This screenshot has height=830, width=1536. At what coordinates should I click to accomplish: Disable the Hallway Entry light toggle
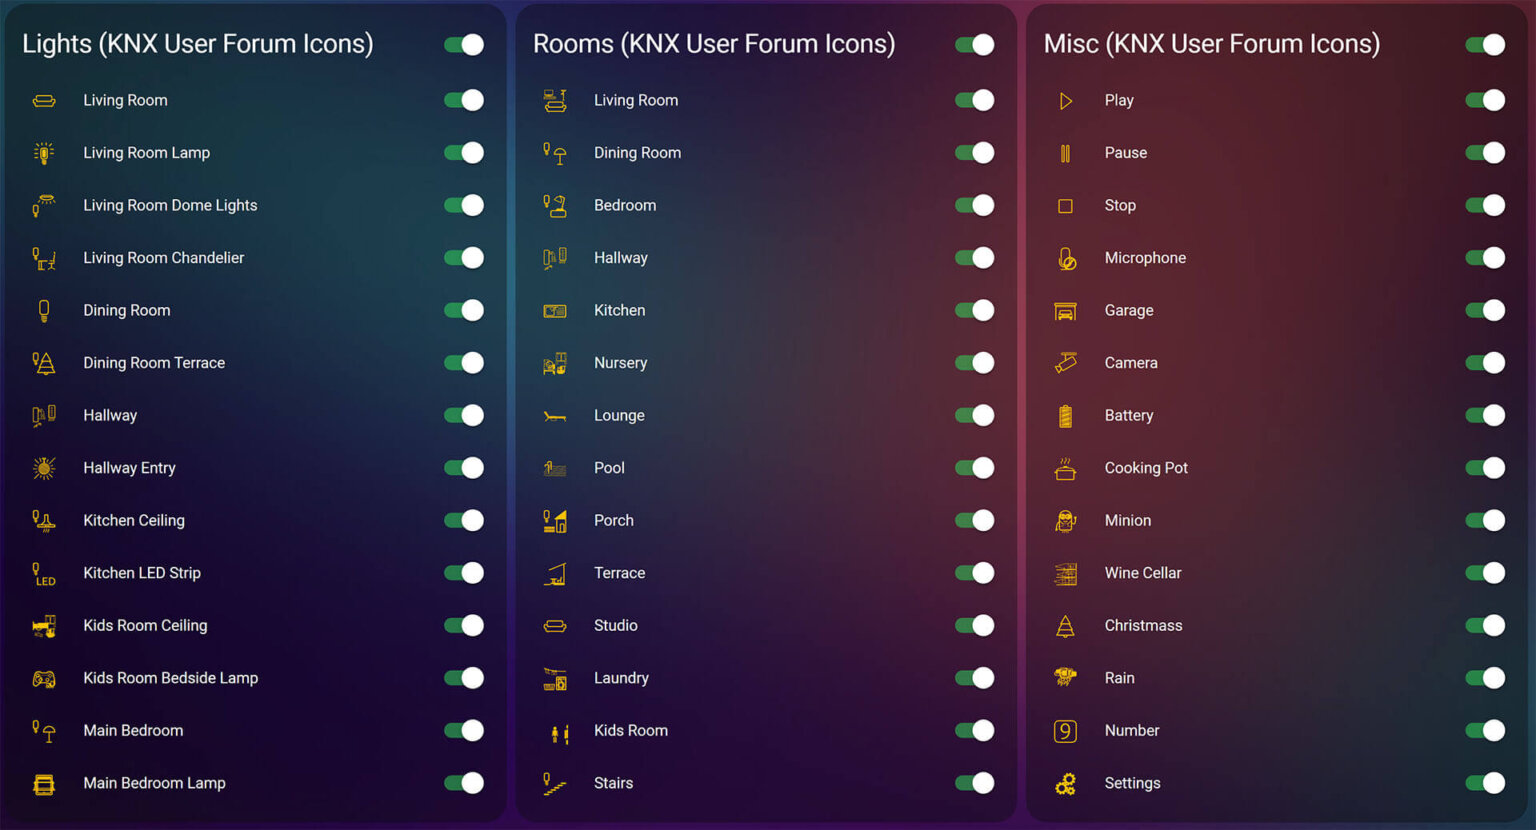[x=463, y=467]
